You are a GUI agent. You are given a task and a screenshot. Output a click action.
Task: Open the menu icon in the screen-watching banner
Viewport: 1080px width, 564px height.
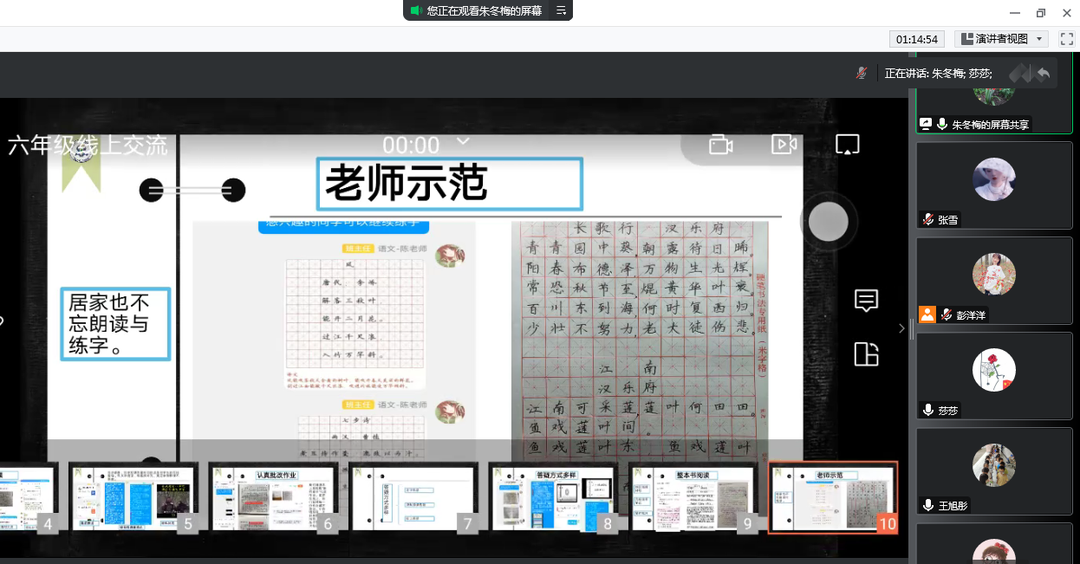point(561,10)
